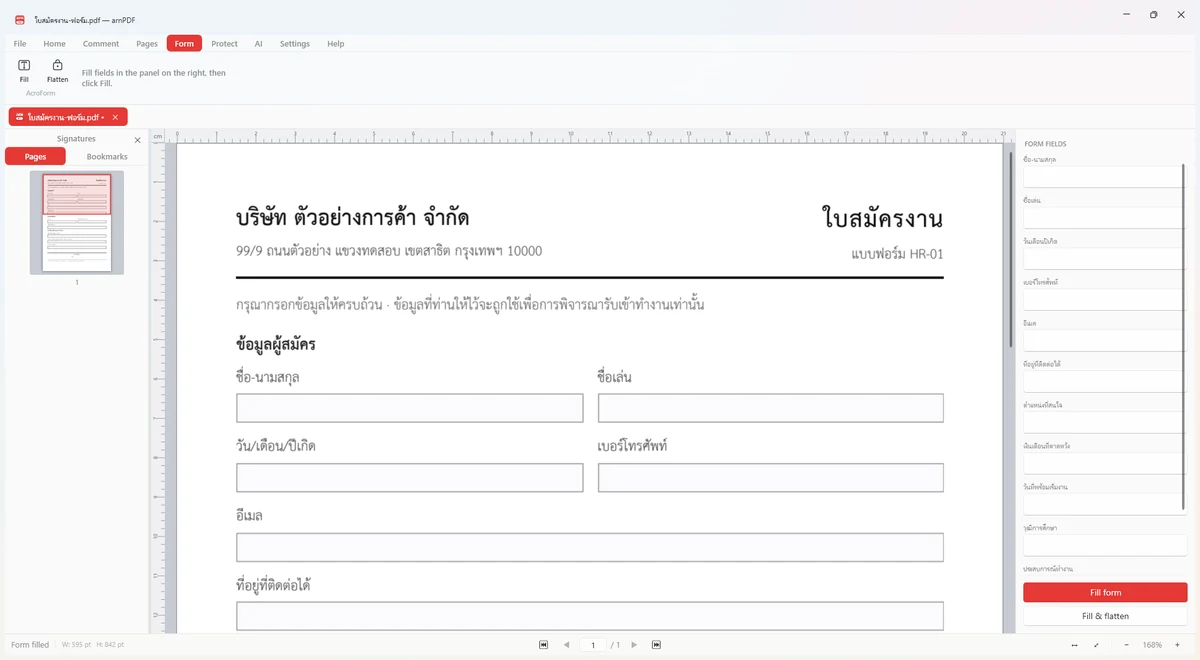Screen dimensions: 1200x660
Task: Select the Flatten tool icon
Action: pos(57,65)
